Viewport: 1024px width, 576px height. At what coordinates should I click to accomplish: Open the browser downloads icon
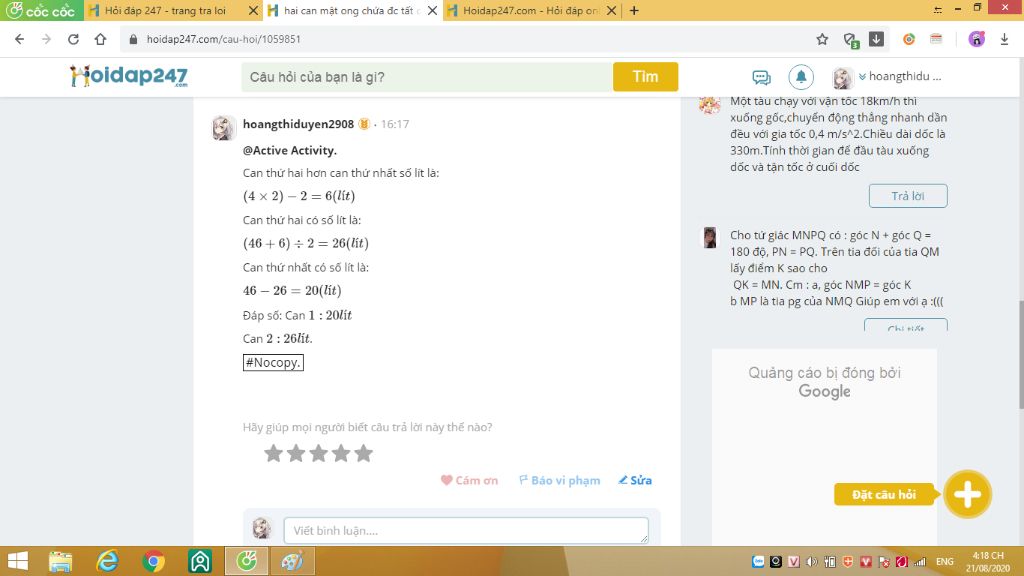tap(1004, 39)
